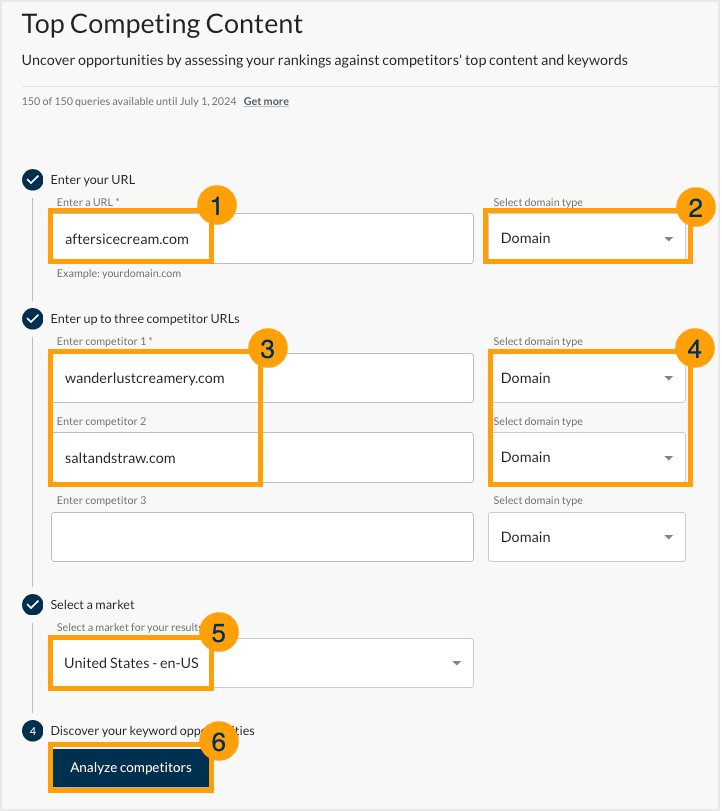The width and height of the screenshot is (722, 811).
Task: Click orange callout badge number 6
Action: [218, 741]
